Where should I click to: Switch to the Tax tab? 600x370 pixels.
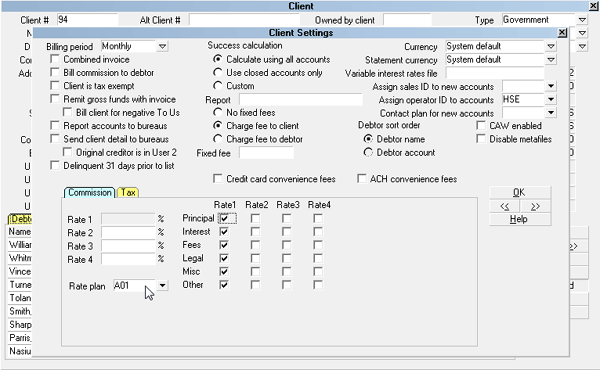pos(128,192)
